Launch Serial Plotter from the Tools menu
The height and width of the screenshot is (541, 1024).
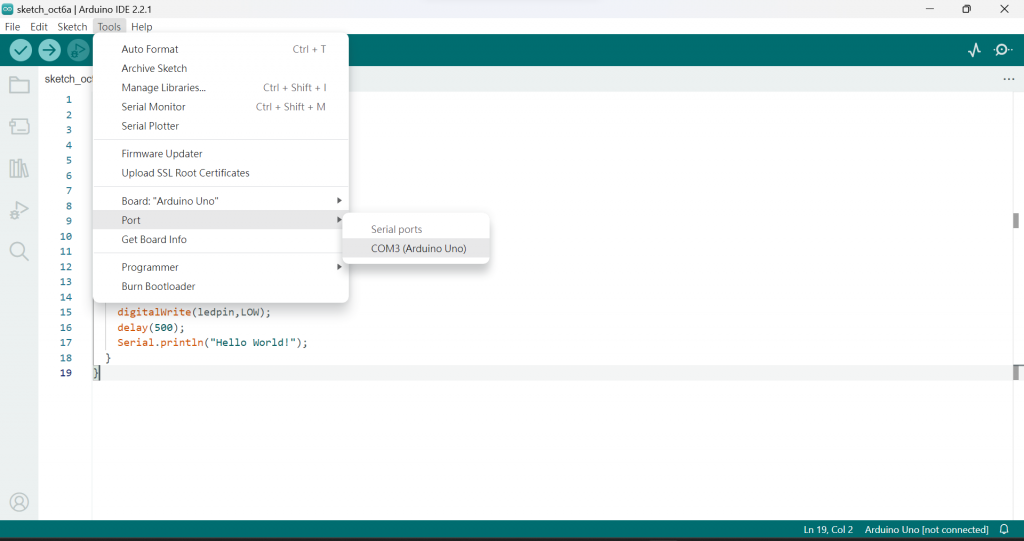[x=221, y=126]
